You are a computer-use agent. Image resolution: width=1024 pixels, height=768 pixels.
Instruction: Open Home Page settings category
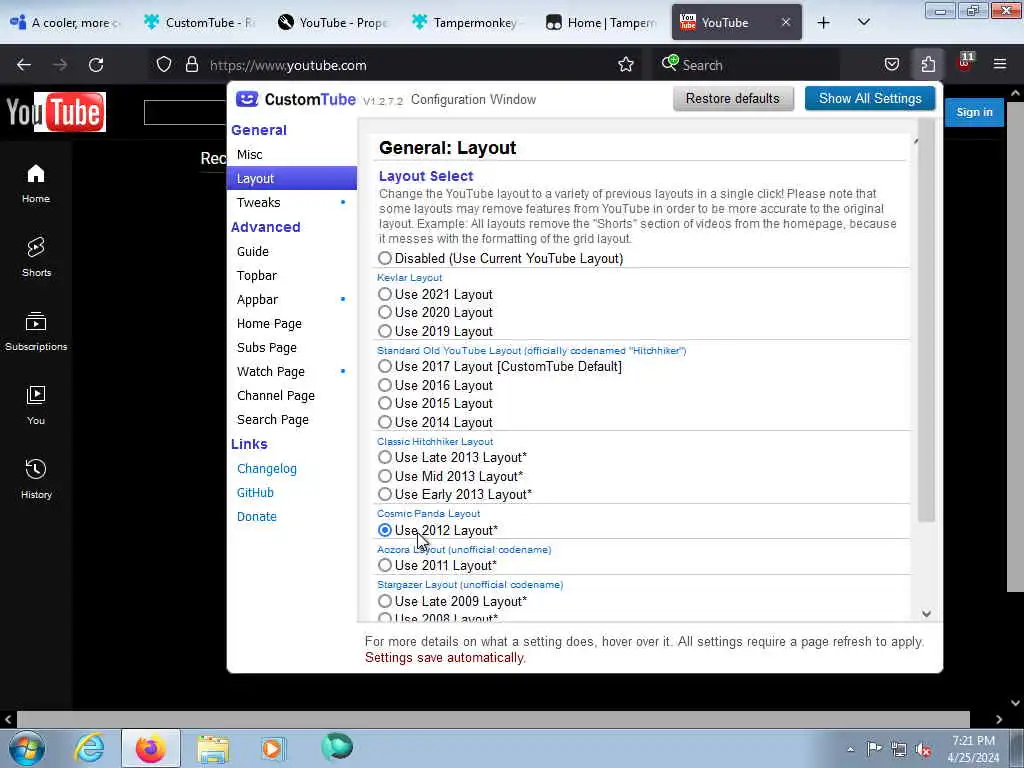[x=291, y=324]
